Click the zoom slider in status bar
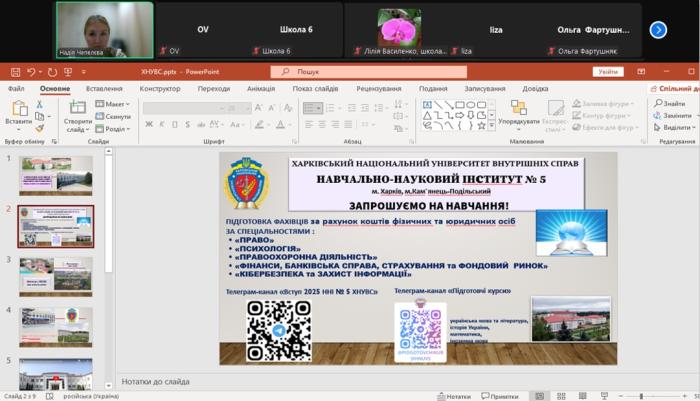This screenshot has width=700, height=401. tap(641, 396)
